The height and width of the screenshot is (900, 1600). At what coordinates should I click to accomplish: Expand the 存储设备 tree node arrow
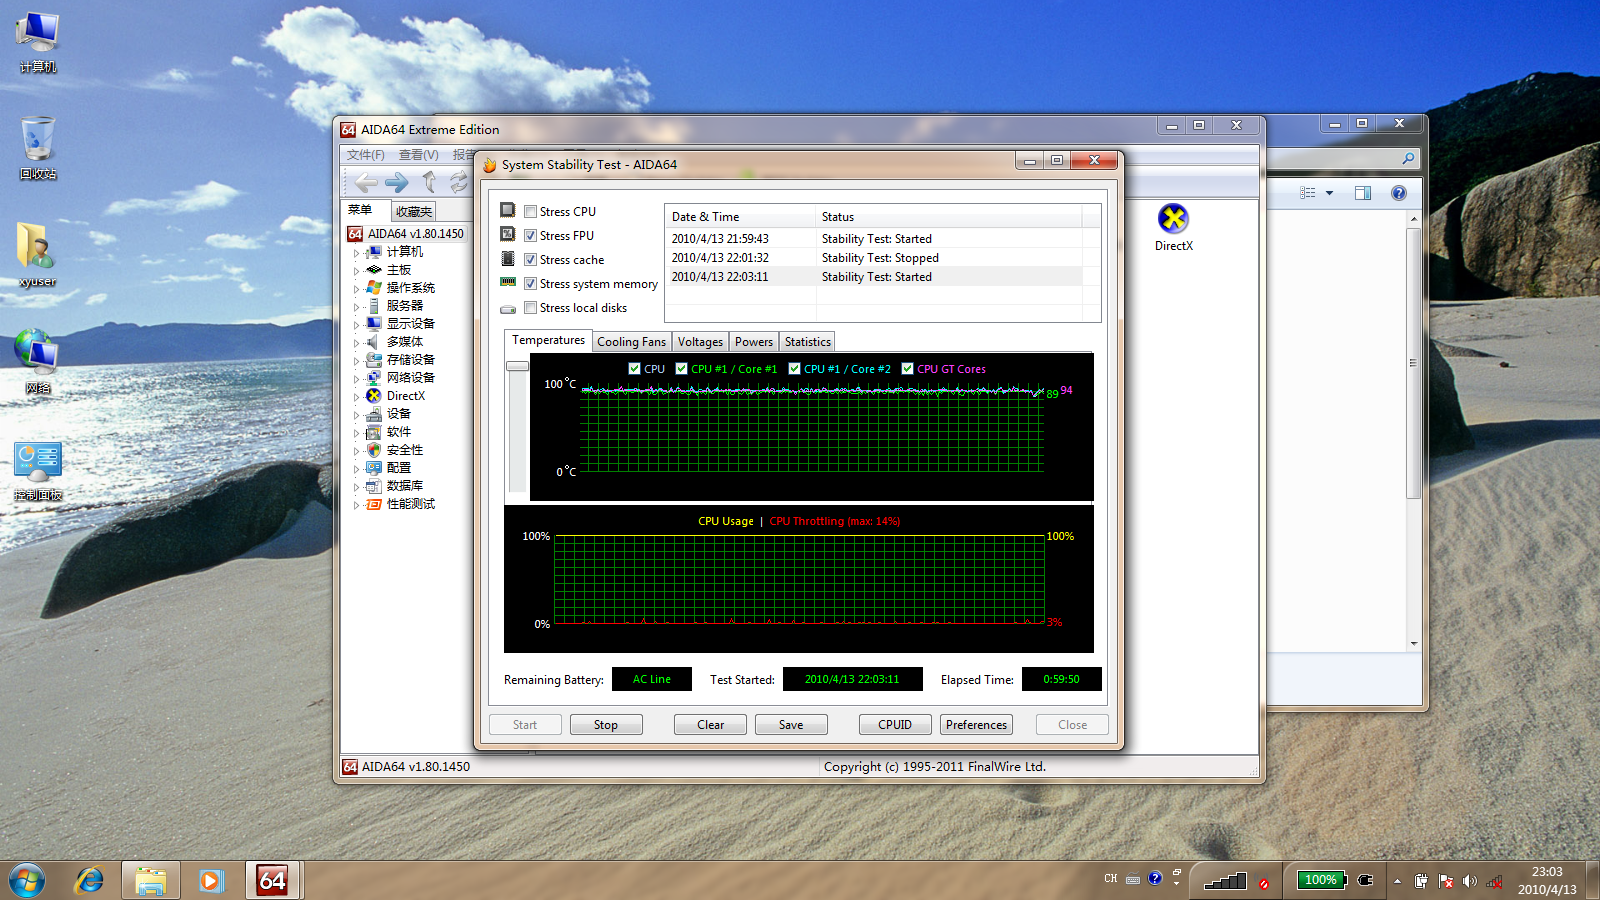356,361
